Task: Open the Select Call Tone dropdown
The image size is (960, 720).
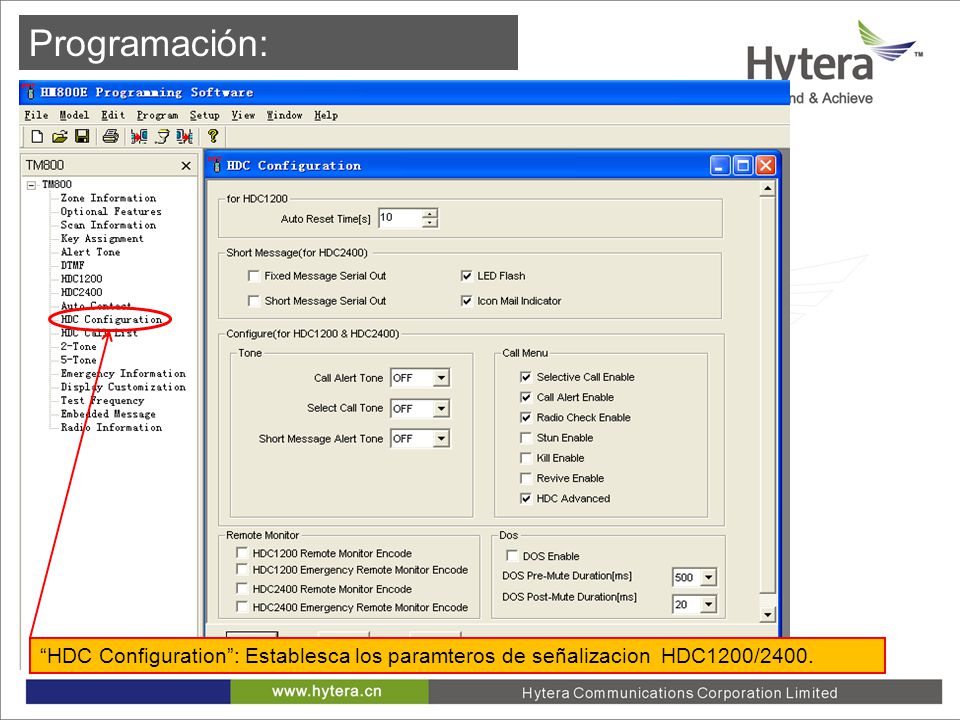Action: click(x=441, y=408)
